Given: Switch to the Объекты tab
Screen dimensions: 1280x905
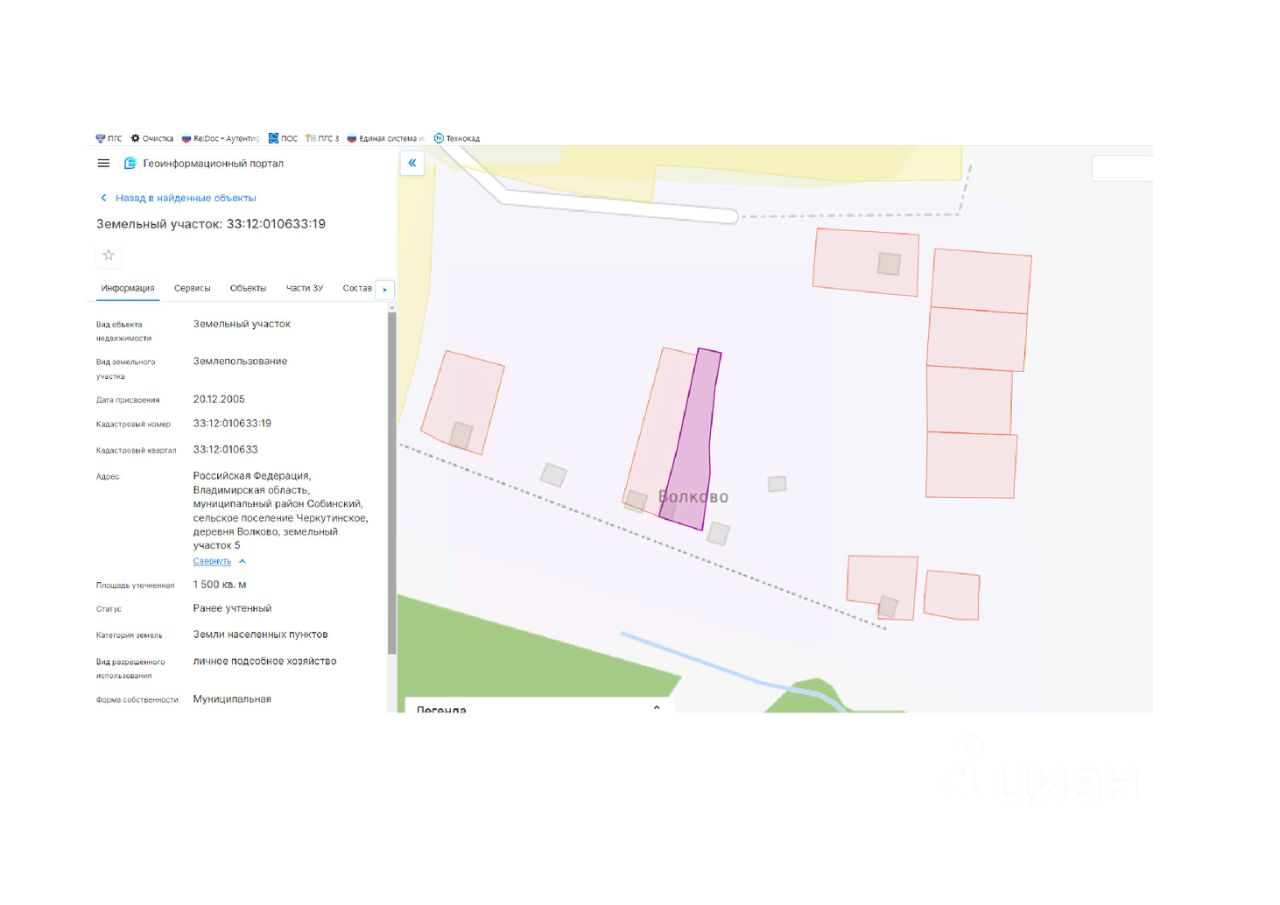Looking at the screenshot, I should coord(248,288).
